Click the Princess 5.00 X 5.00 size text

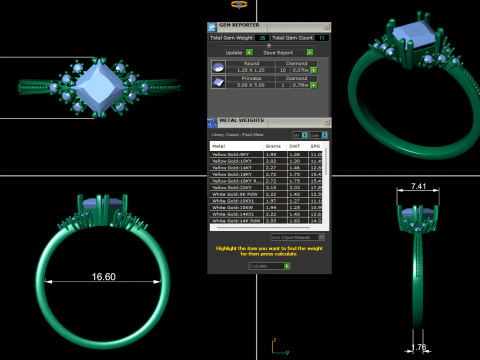coord(251,85)
